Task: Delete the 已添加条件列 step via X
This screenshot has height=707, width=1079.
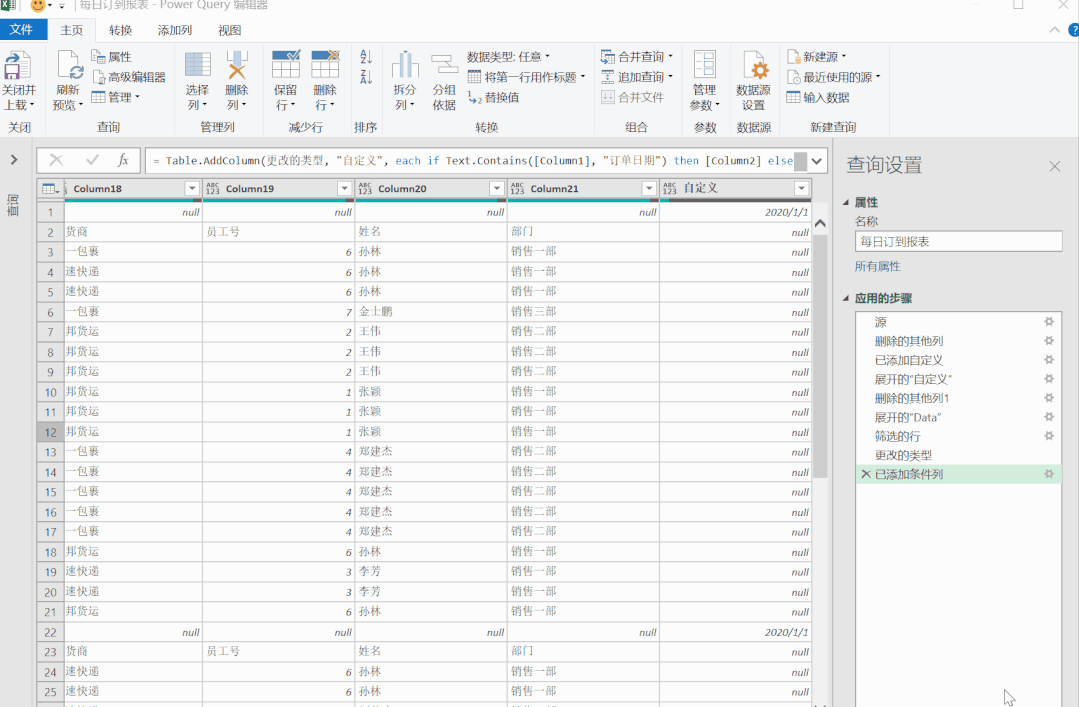Action: click(x=866, y=474)
